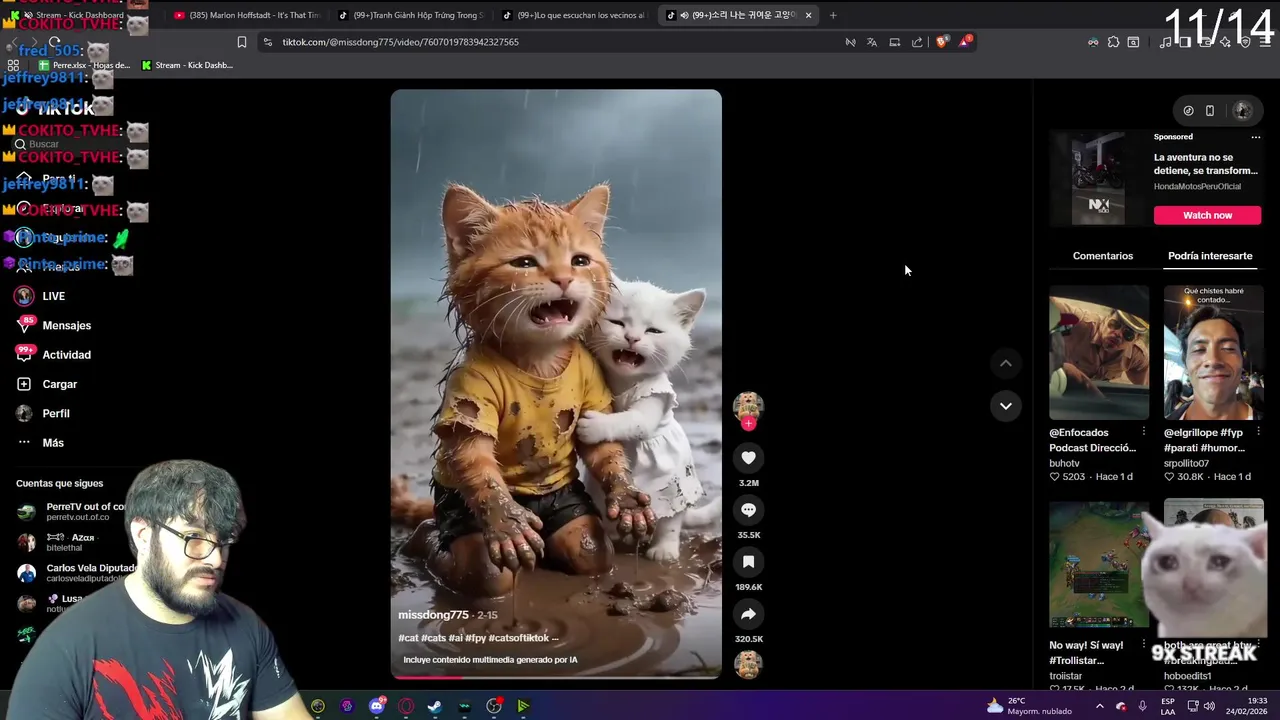Open profile avatar in top-right pill
The height and width of the screenshot is (720, 1280).
[x=1243, y=111]
